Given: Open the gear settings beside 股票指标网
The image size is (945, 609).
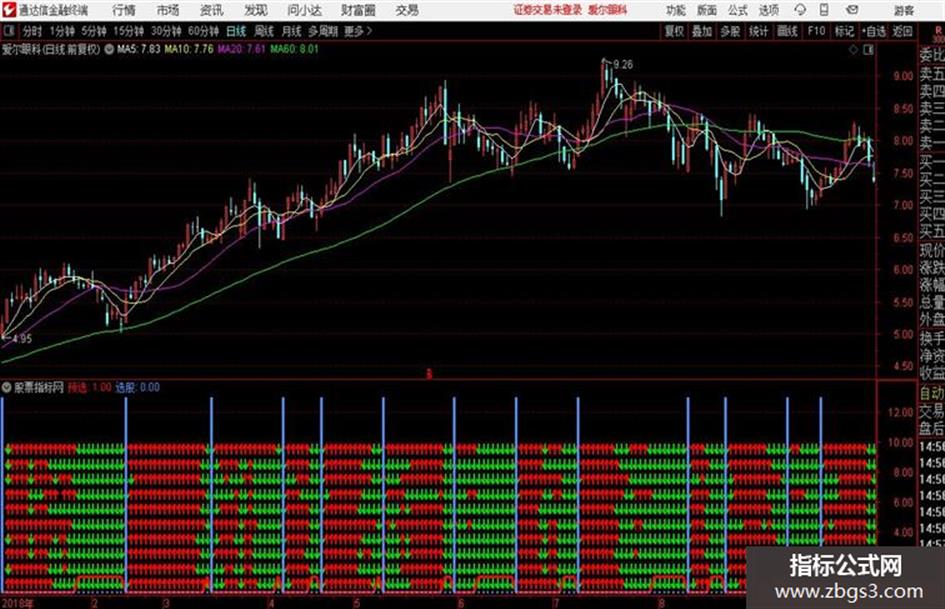Looking at the screenshot, I should (7, 387).
